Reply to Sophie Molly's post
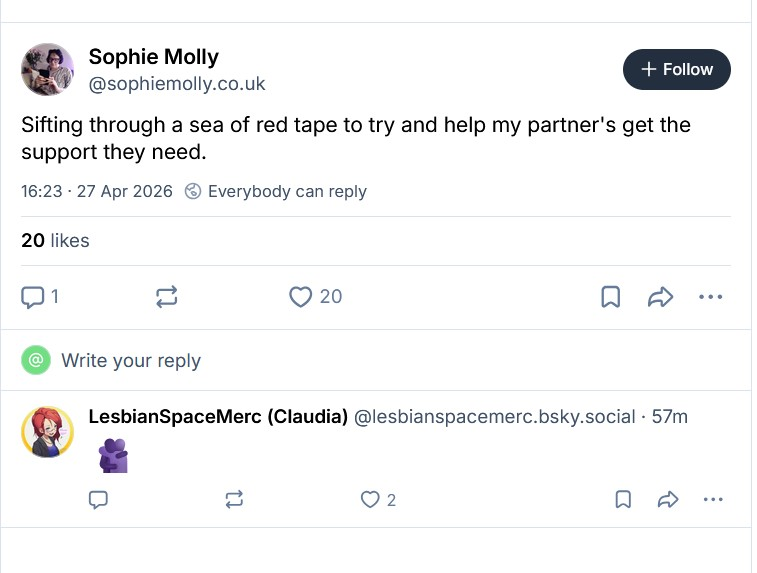 34,297
